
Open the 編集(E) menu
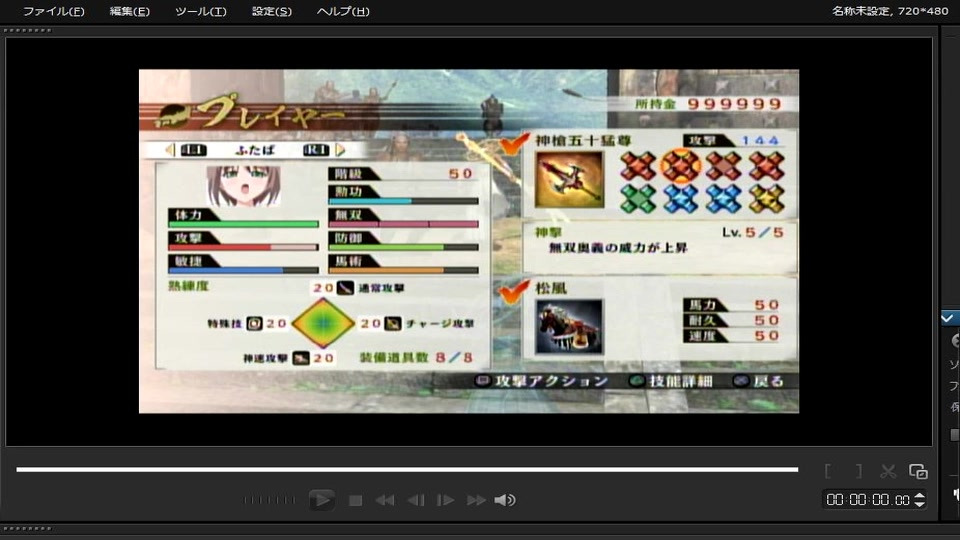tap(129, 11)
